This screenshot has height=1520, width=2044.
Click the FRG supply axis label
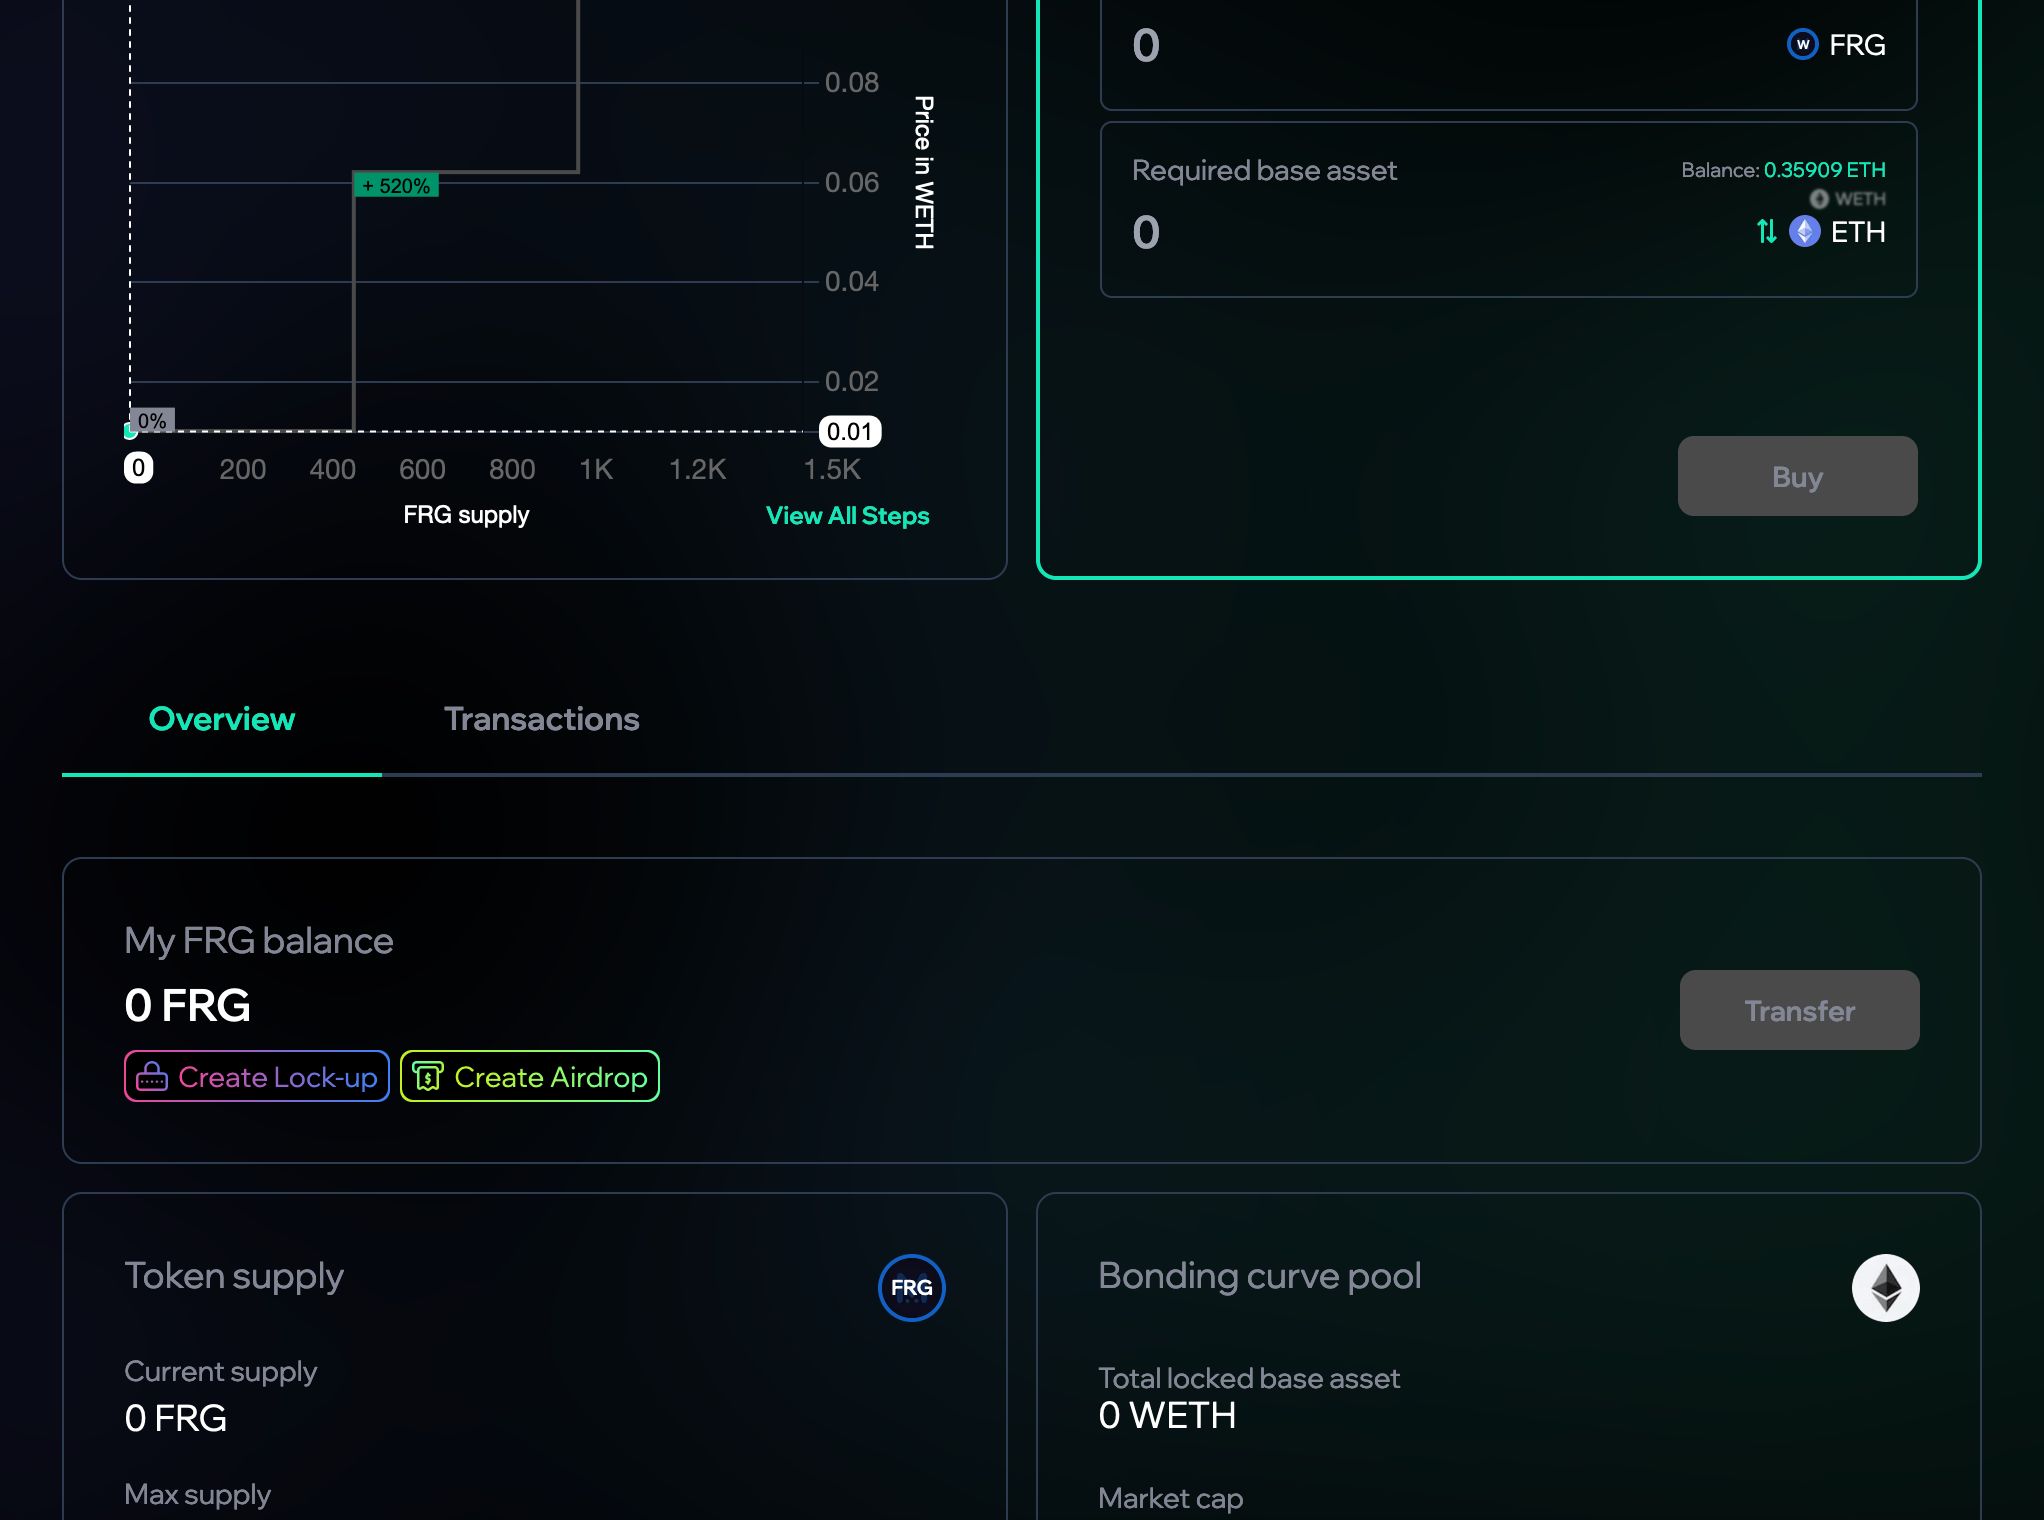[466, 515]
